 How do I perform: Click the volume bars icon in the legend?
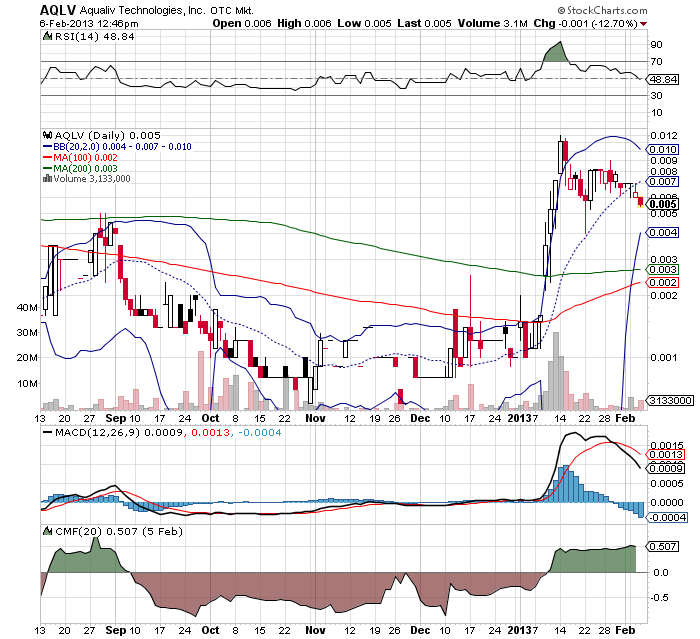[x=47, y=179]
